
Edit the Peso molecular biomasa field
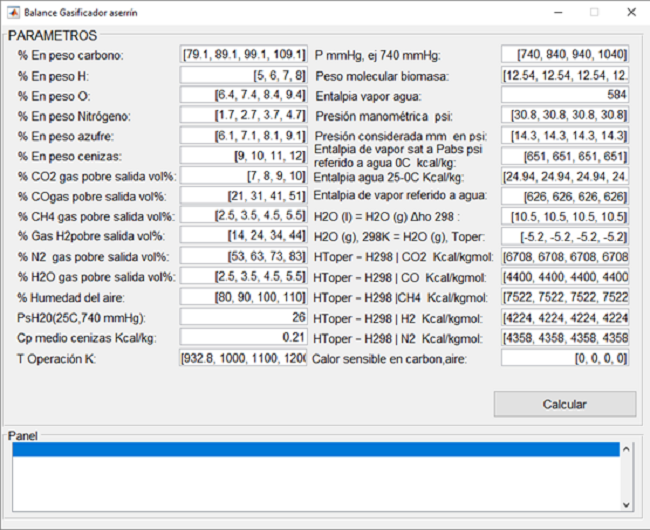click(x=565, y=75)
